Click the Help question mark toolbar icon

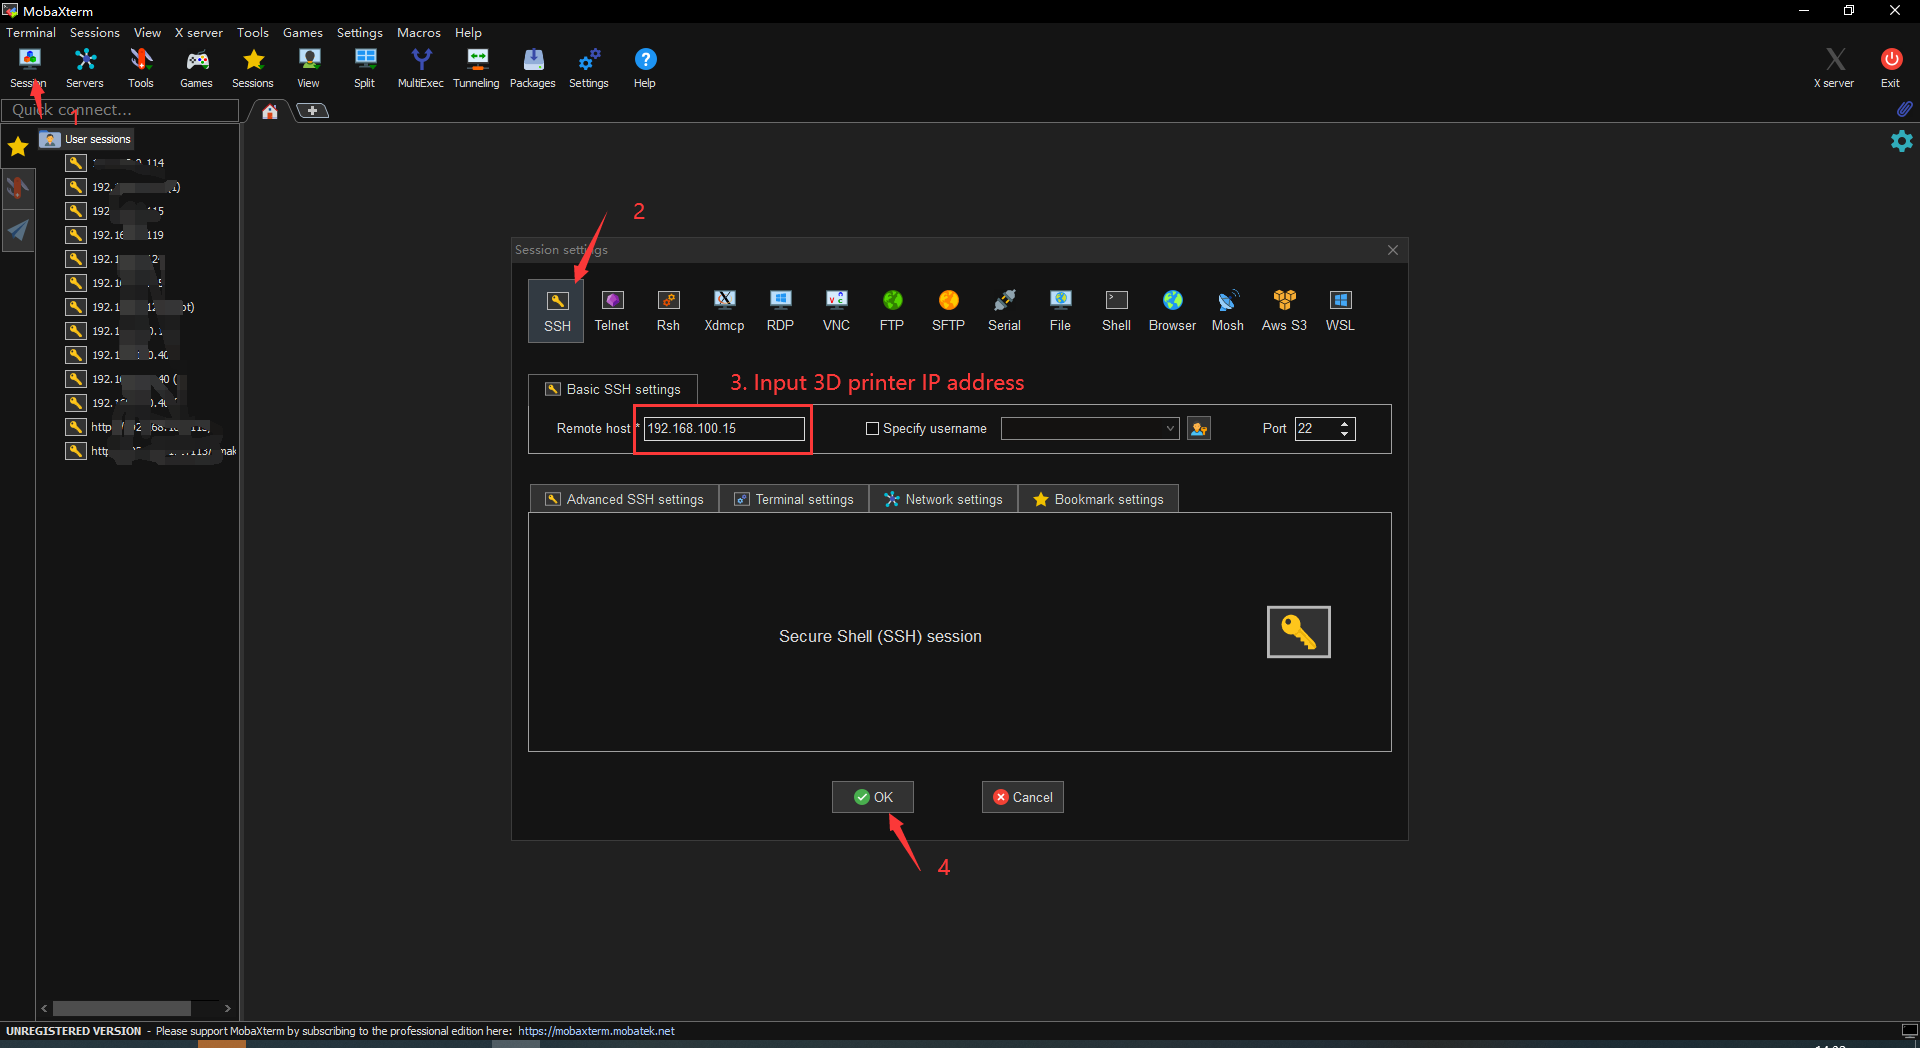click(645, 68)
